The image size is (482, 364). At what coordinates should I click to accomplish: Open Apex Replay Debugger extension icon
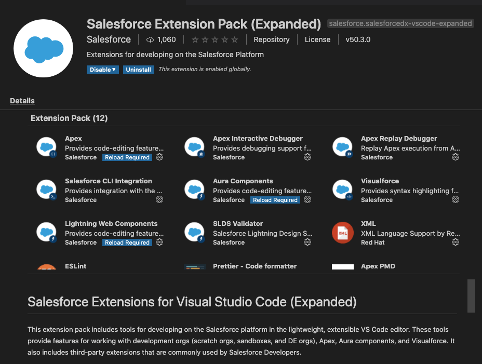(x=342, y=147)
